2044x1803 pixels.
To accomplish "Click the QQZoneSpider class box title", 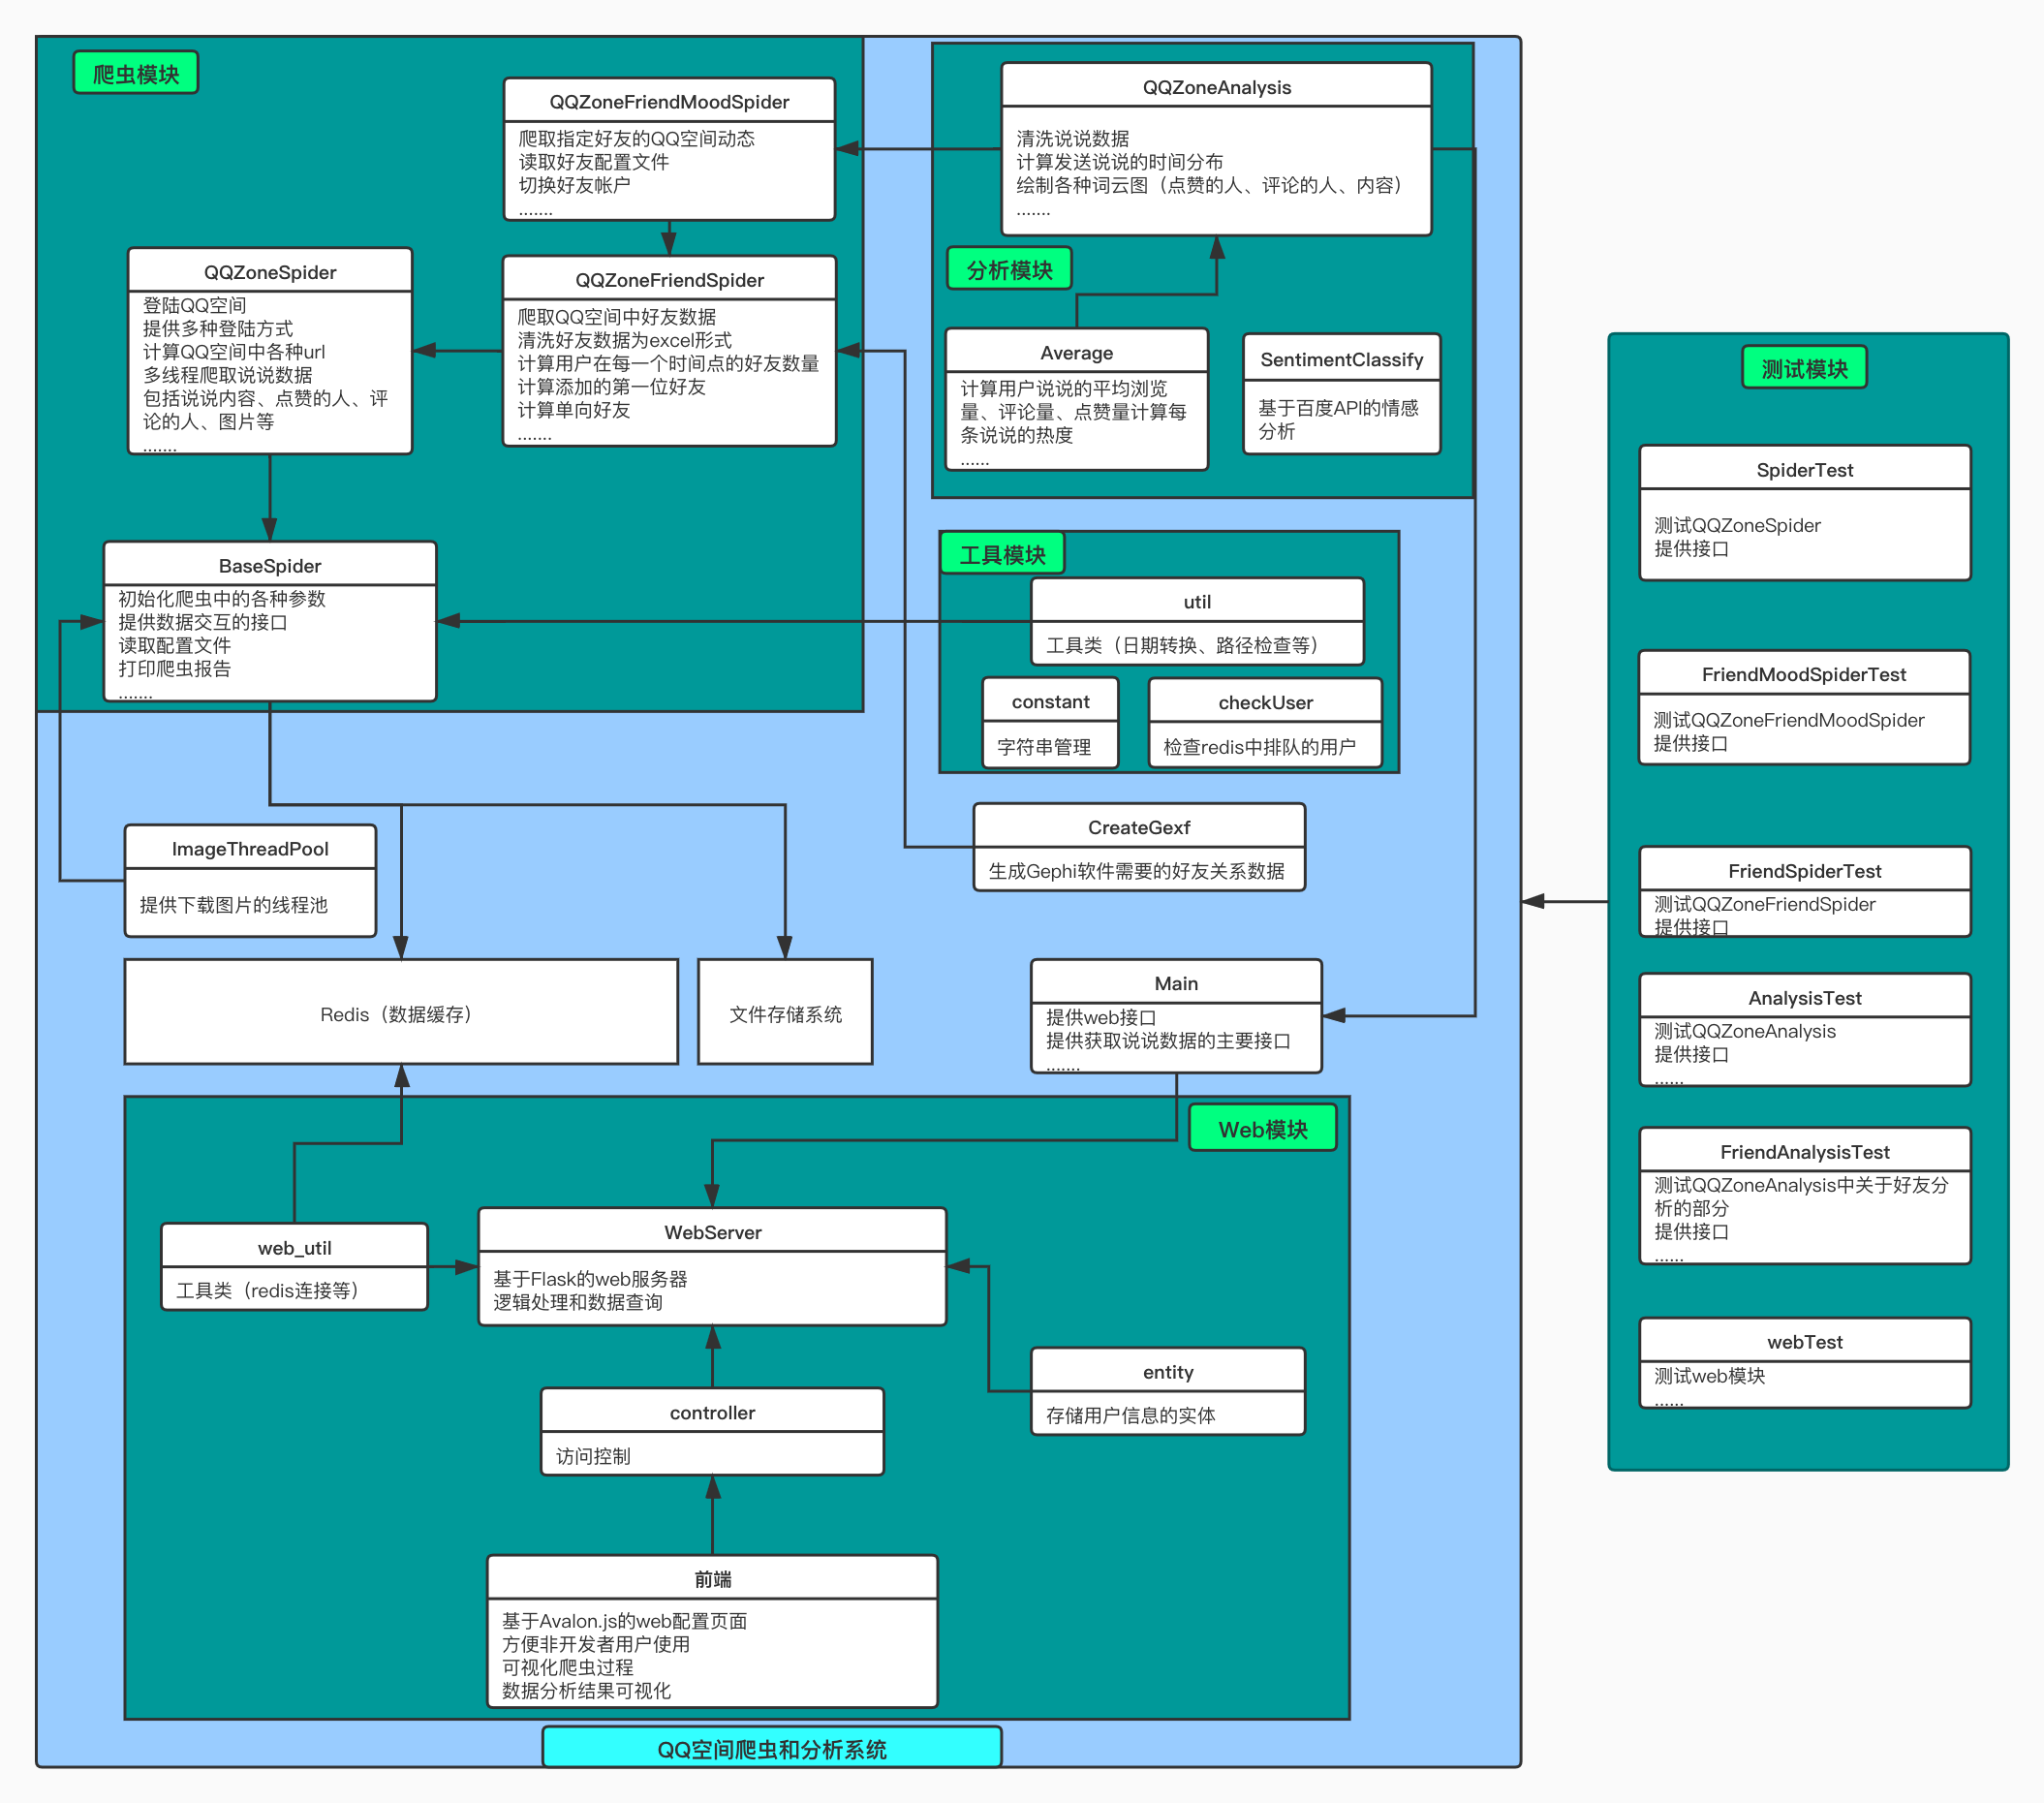I will [270, 272].
